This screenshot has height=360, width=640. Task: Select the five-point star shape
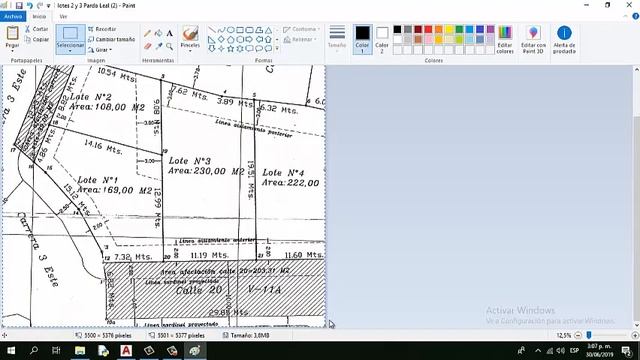coord(231,49)
